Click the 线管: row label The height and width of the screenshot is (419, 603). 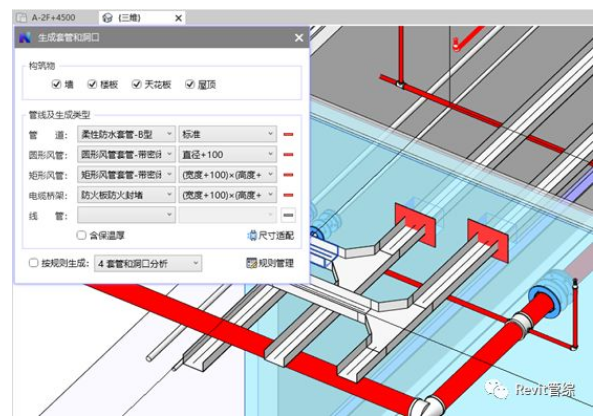click(48, 216)
